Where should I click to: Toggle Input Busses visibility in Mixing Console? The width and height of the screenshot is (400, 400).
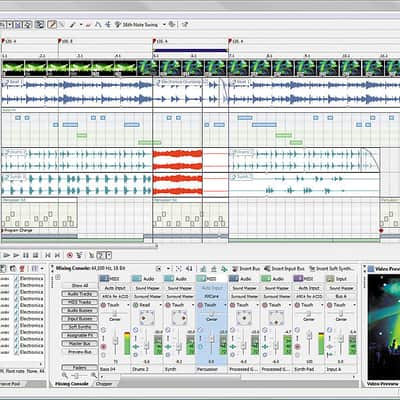pos(80,319)
